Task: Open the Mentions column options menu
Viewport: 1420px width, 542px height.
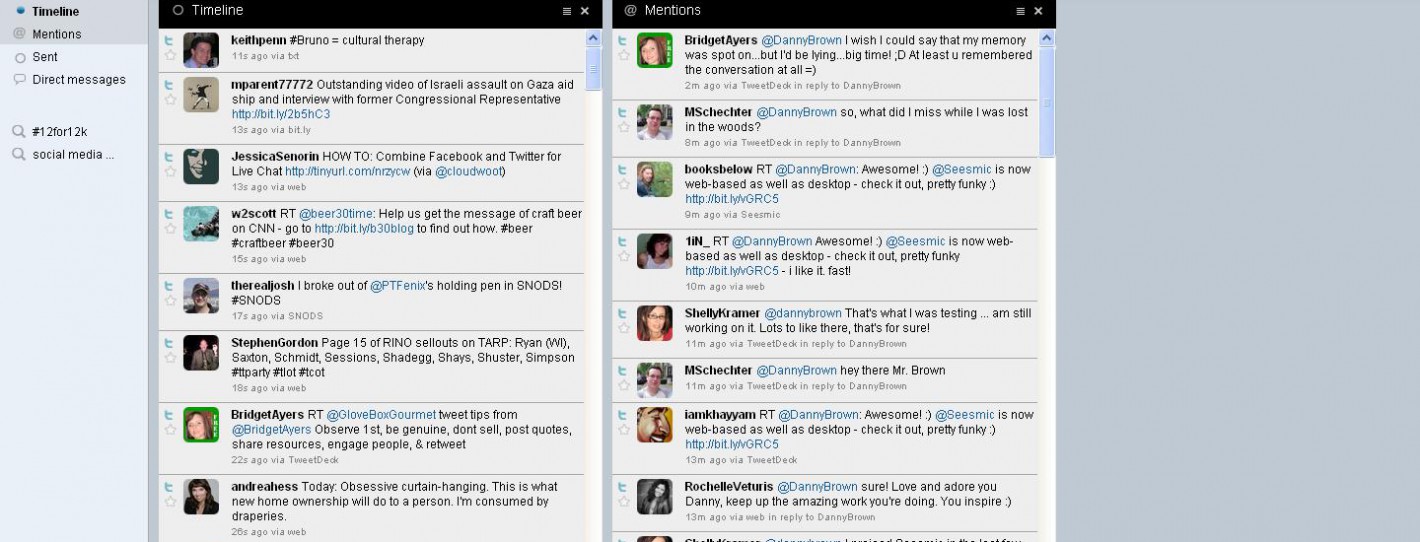Action: (x=1020, y=11)
